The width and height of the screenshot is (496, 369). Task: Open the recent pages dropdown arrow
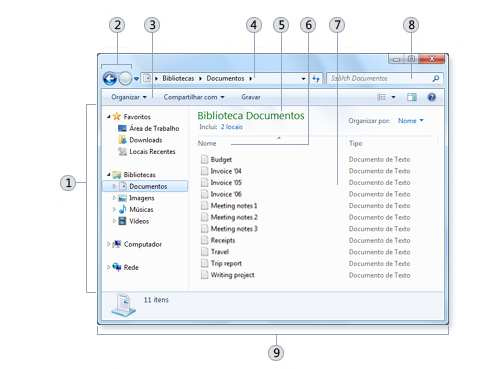tap(137, 79)
